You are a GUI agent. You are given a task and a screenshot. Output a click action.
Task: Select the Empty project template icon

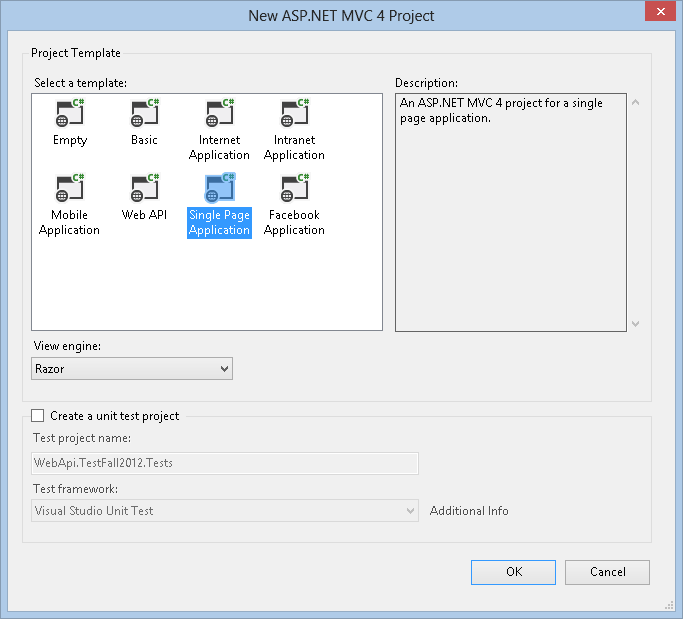(70, 113)
